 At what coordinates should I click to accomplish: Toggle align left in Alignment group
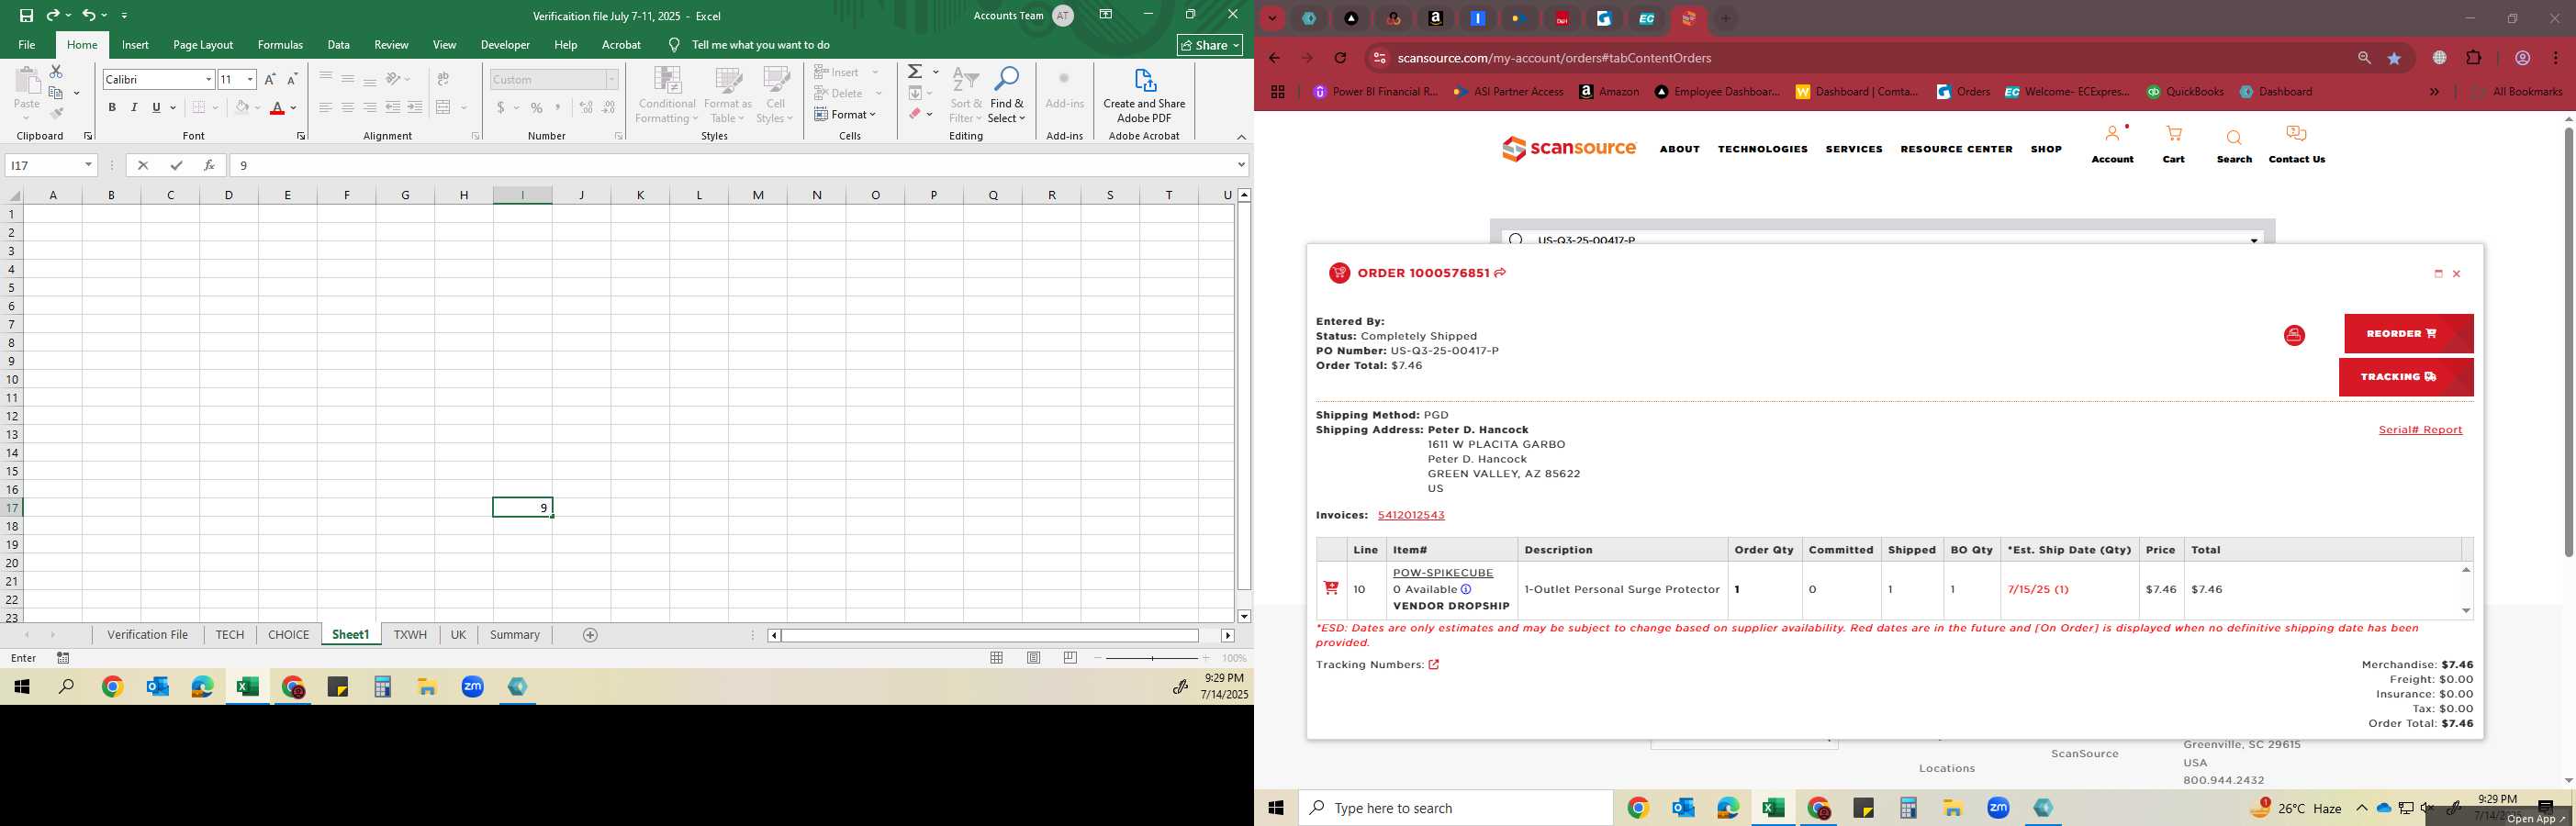pos(325,108)
